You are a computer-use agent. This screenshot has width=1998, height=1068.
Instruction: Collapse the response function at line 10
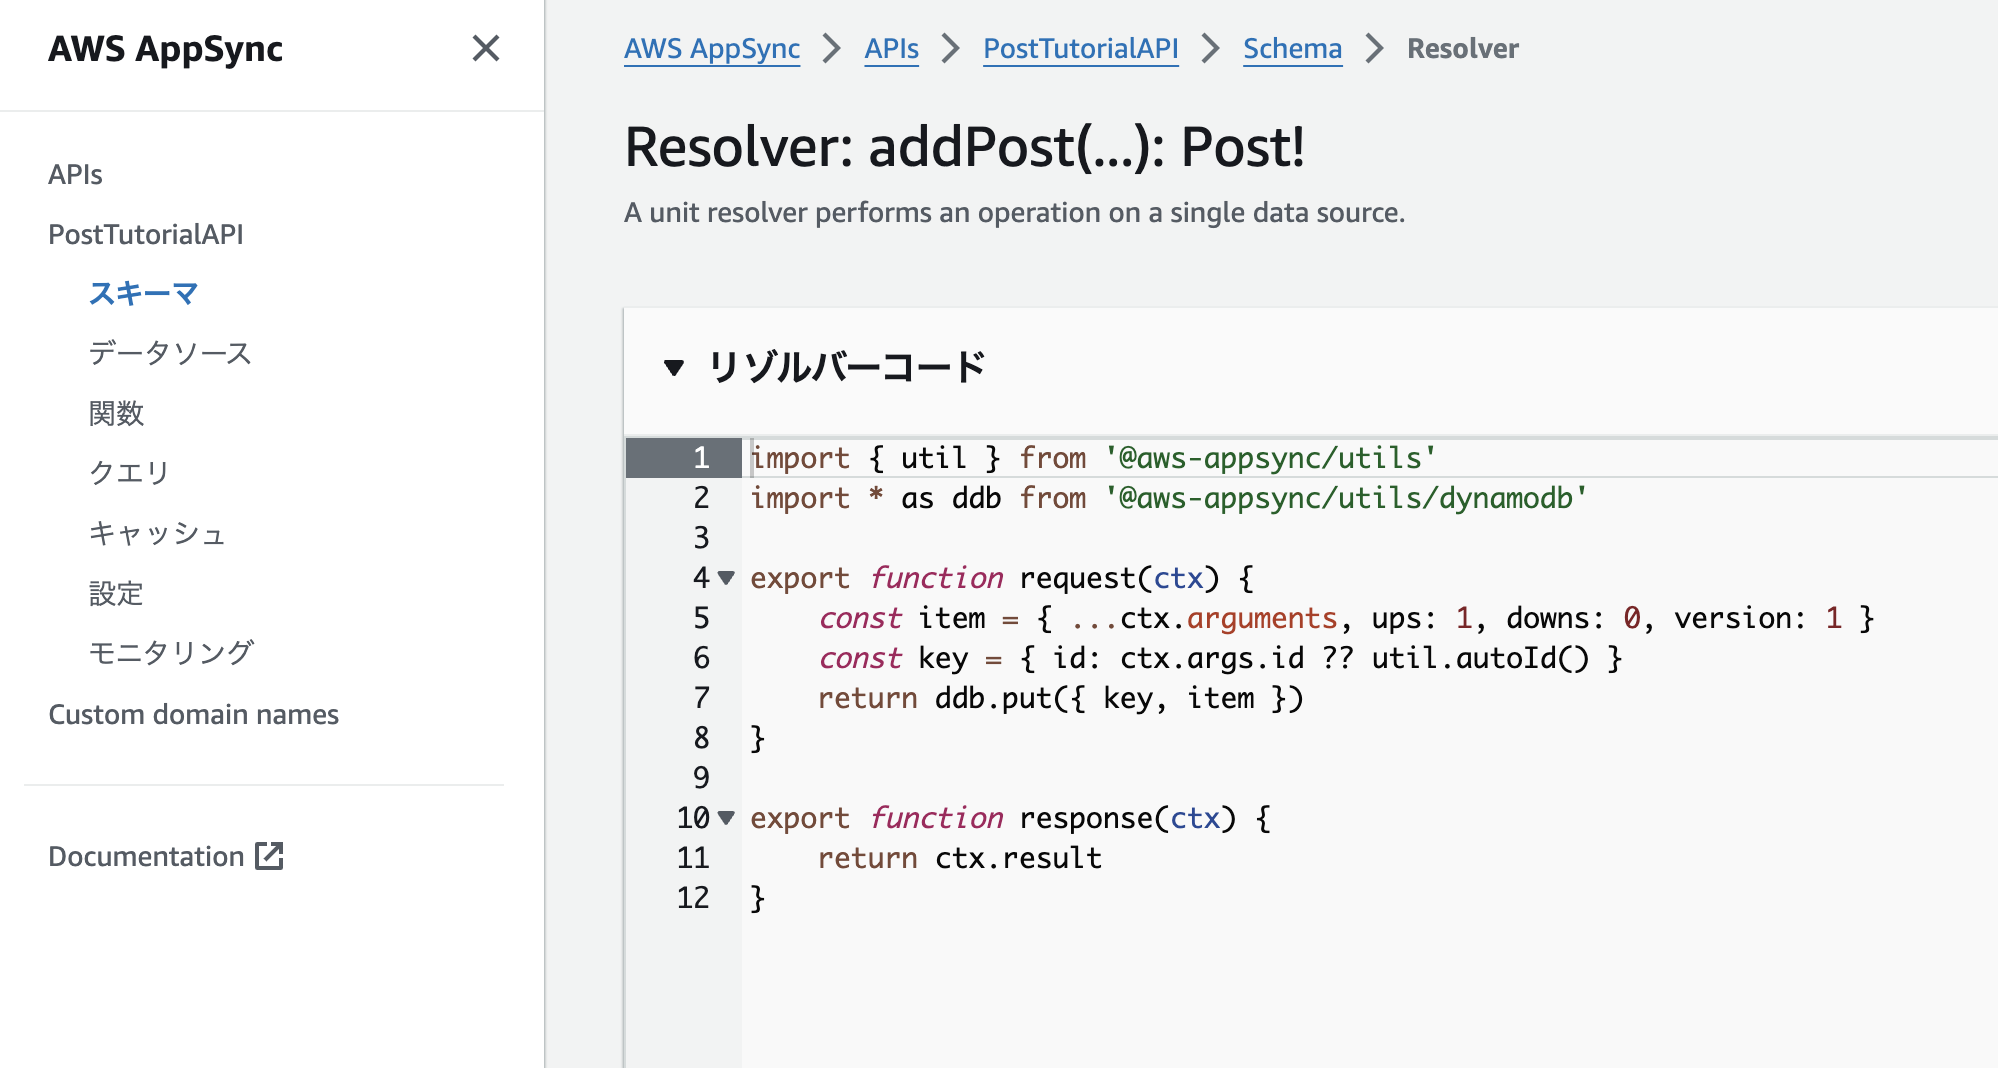click(724, 818)
